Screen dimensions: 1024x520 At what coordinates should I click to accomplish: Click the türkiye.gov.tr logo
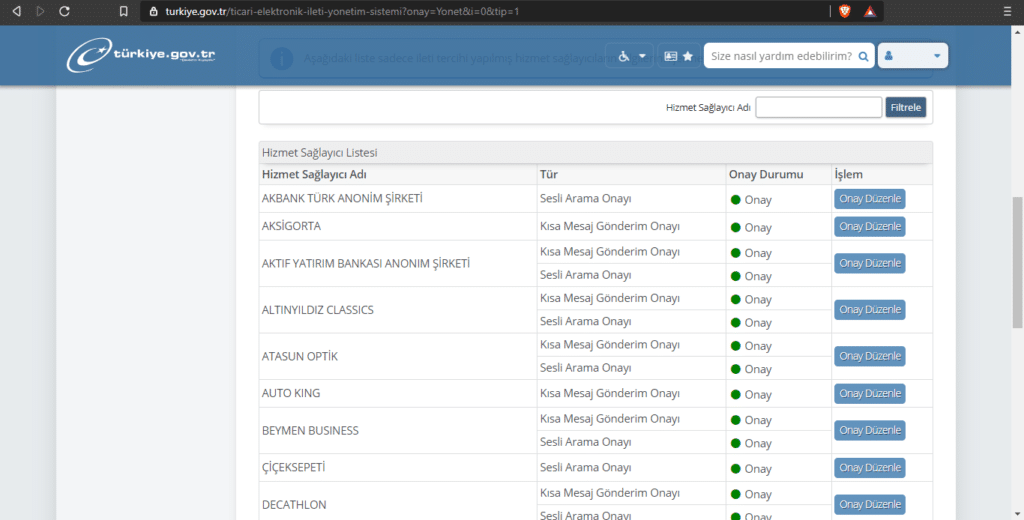pyautogui.click(x=140, y=55)
